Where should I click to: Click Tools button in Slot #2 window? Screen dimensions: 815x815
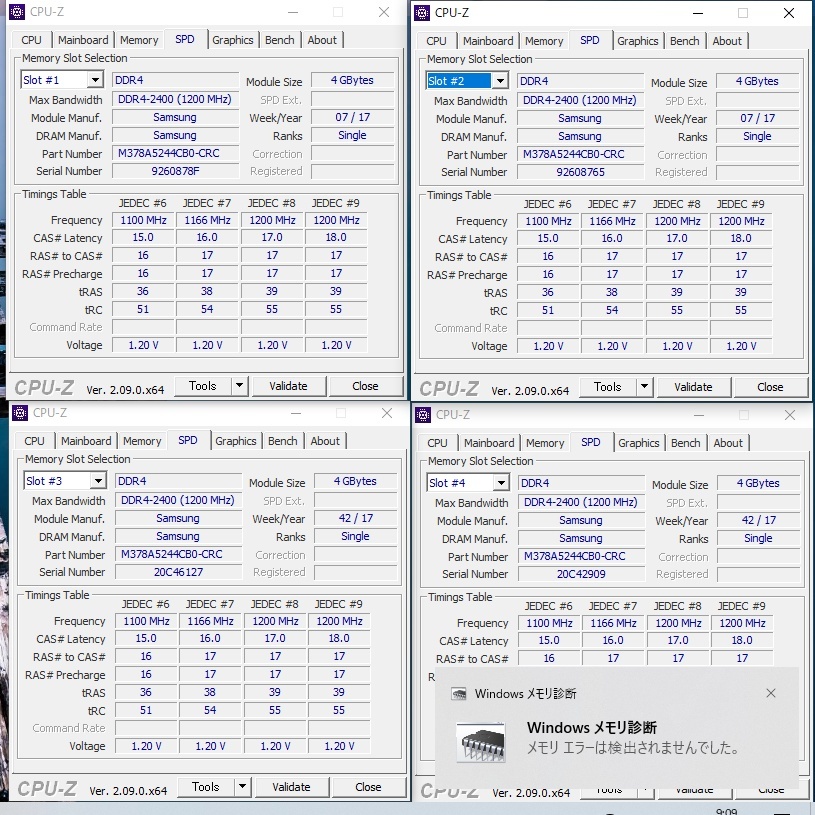[608, 387]
